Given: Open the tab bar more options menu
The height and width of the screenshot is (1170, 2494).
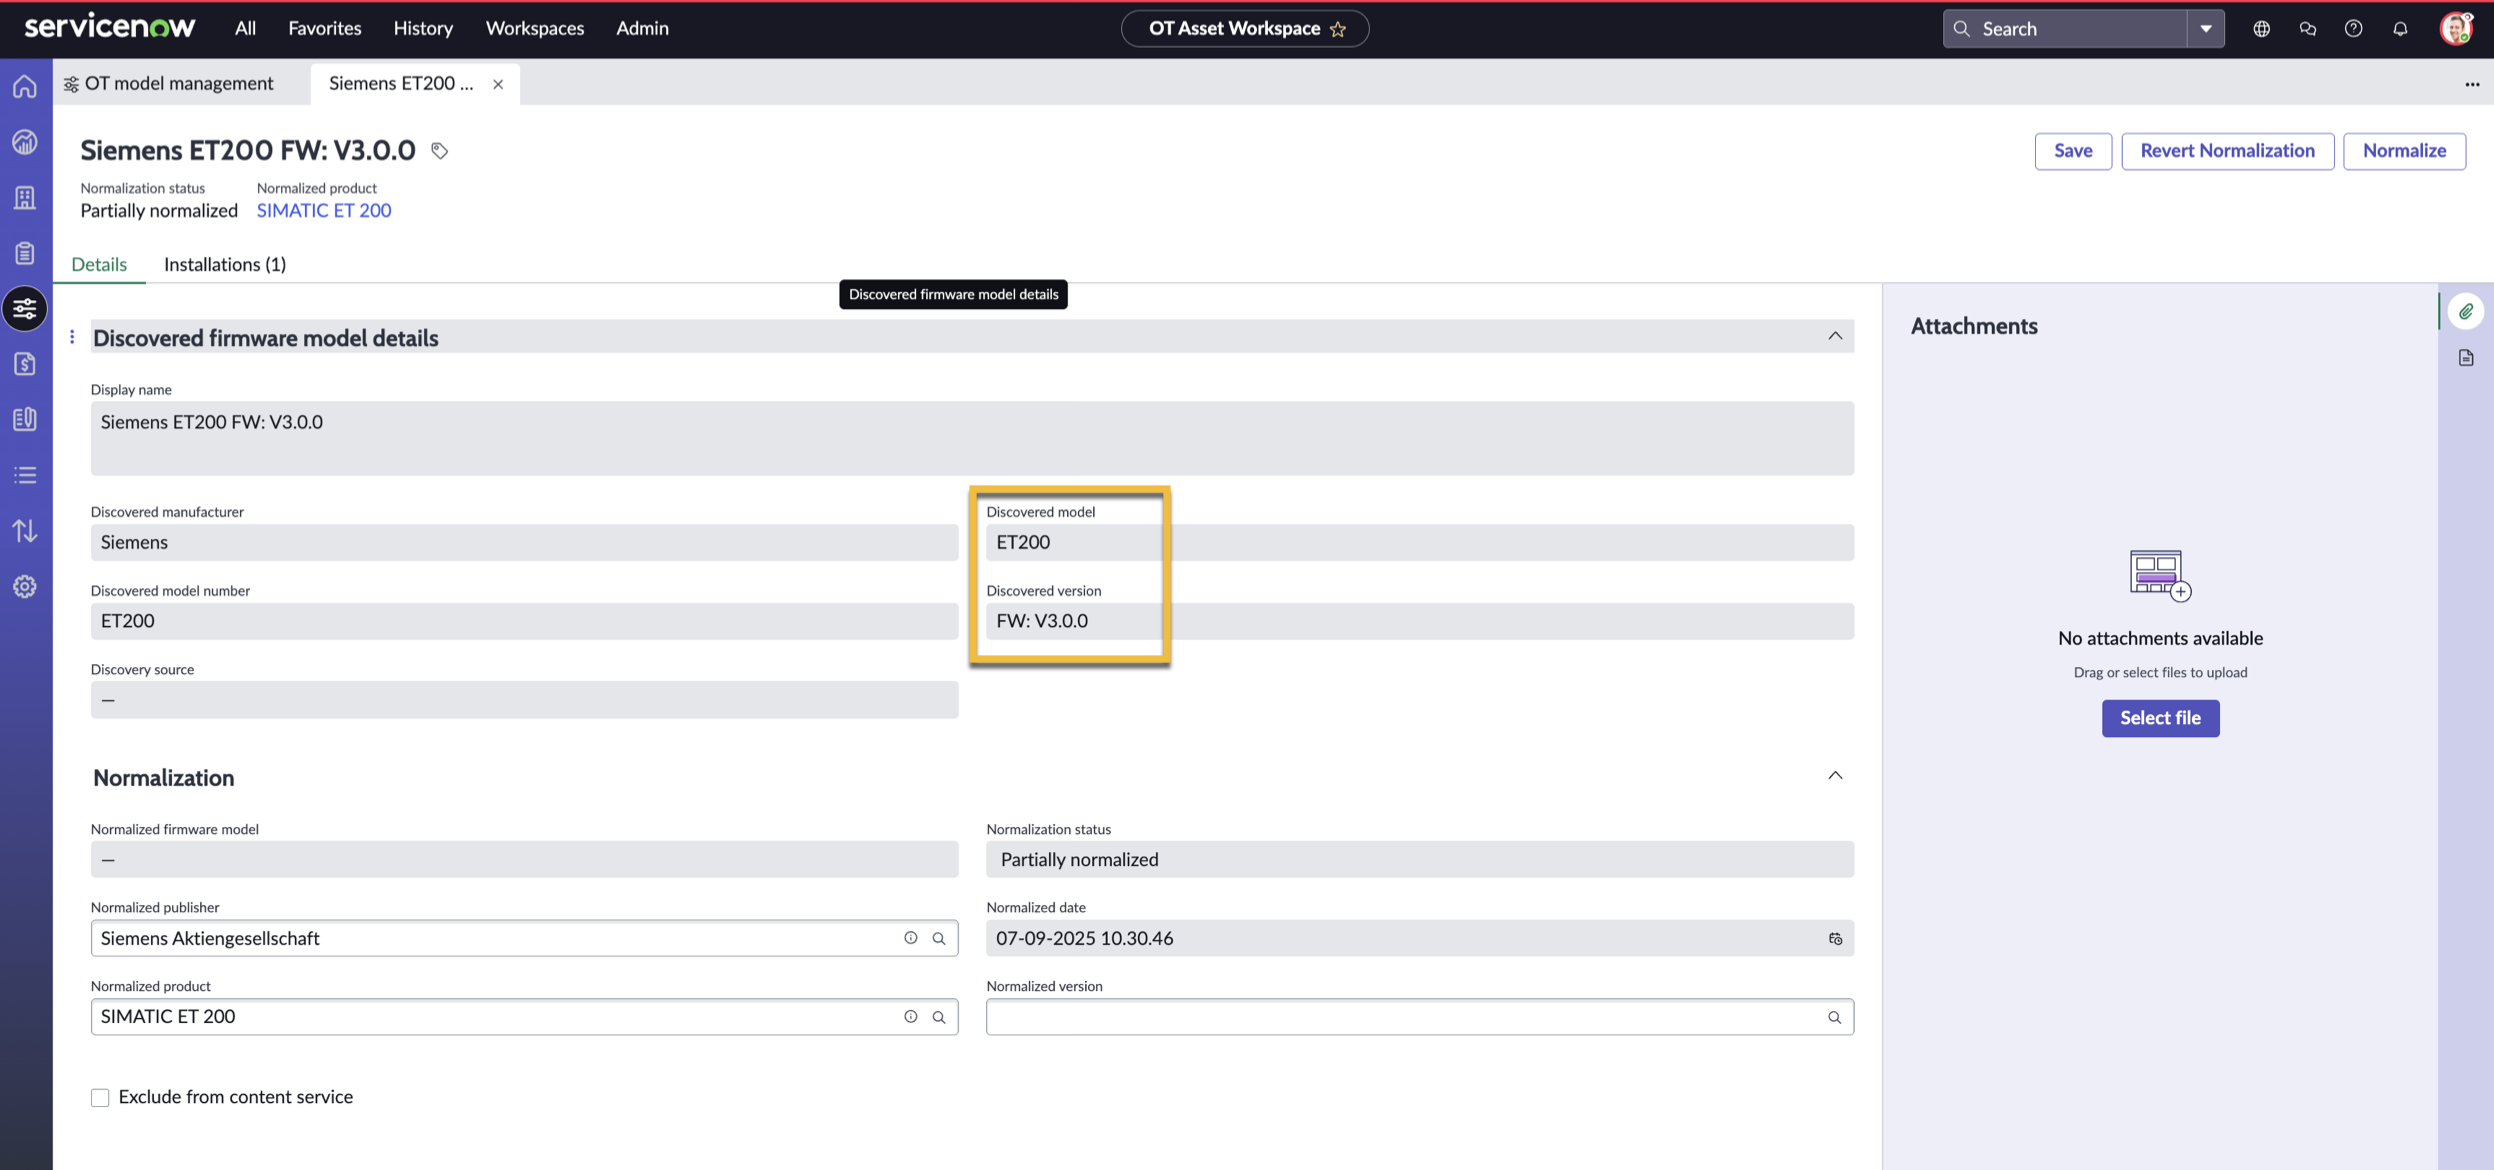Looking at the screenshot, I should point(2472,85).
